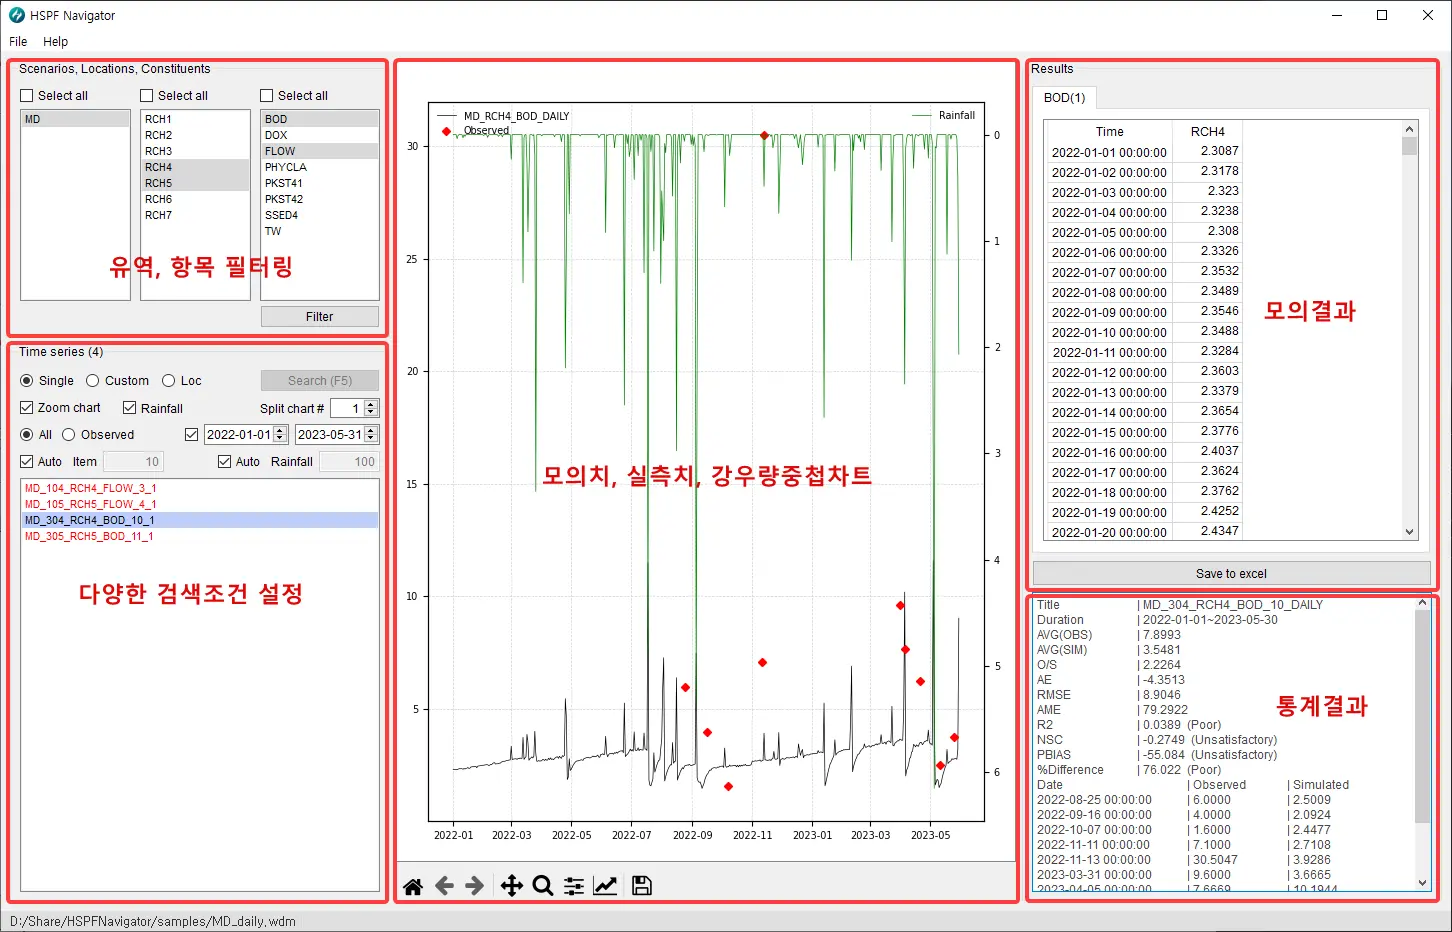Image resolution: width=1452 pixels, height=932 pixels.
Task: Switch to the BOD(1) results tab
Action: pyautogui.click(x=1064, y=98)
